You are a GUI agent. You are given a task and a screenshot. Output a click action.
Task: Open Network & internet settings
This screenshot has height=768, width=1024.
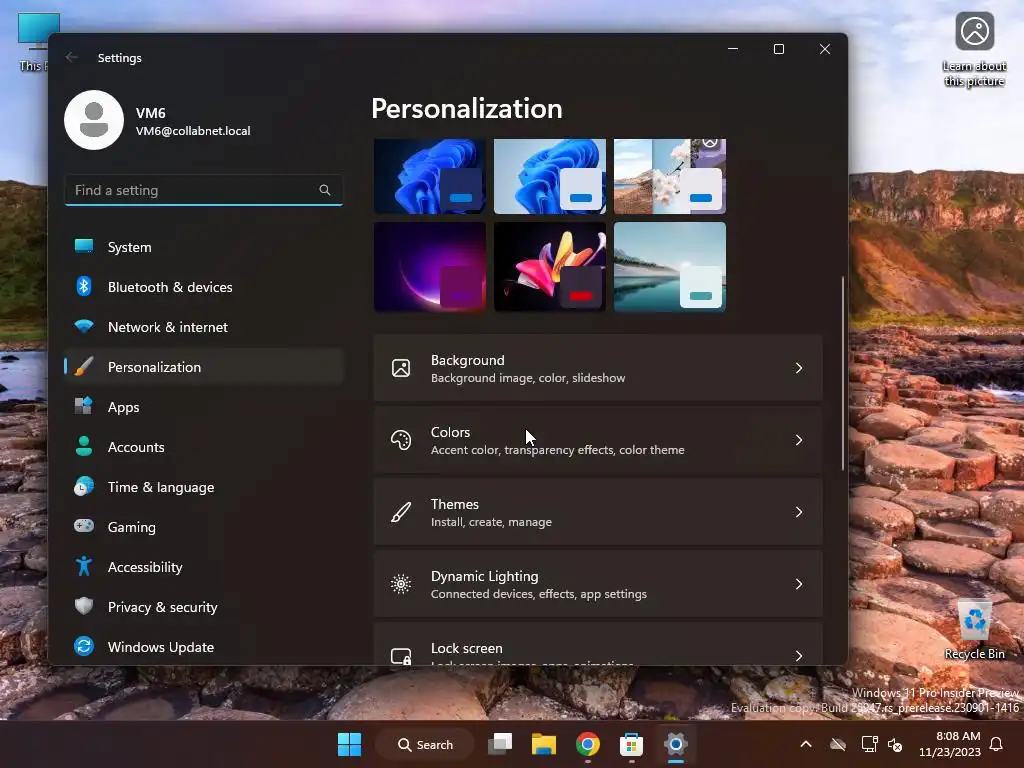click(204, 327)
